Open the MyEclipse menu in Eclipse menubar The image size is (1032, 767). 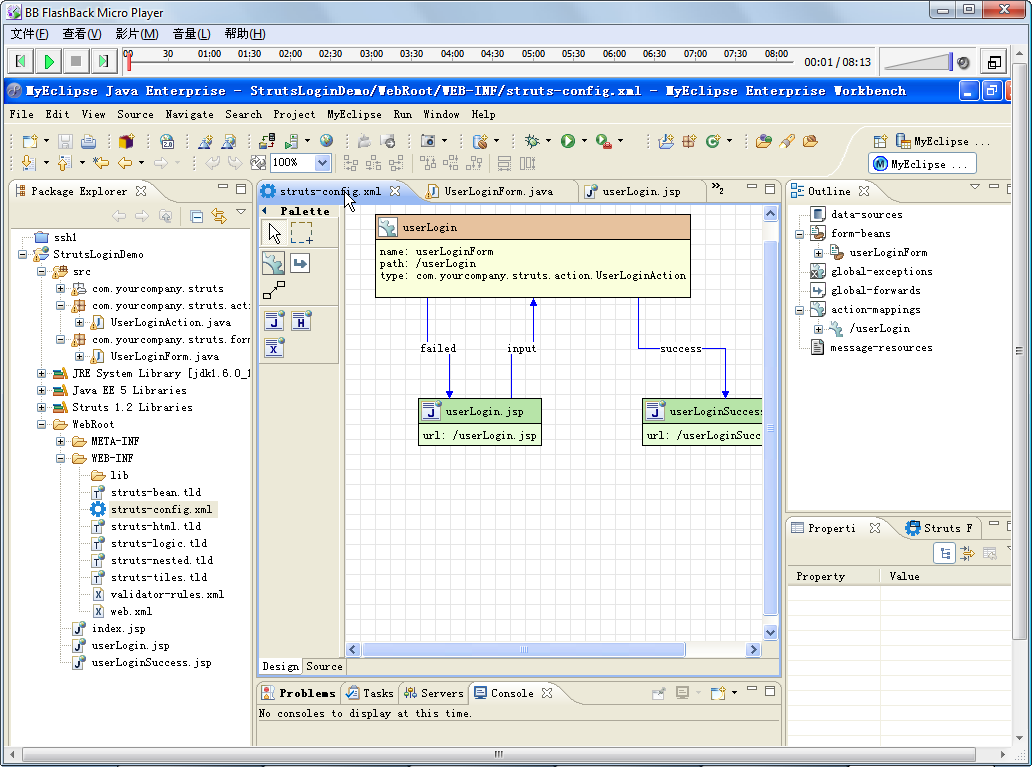(x=354, y=115)
